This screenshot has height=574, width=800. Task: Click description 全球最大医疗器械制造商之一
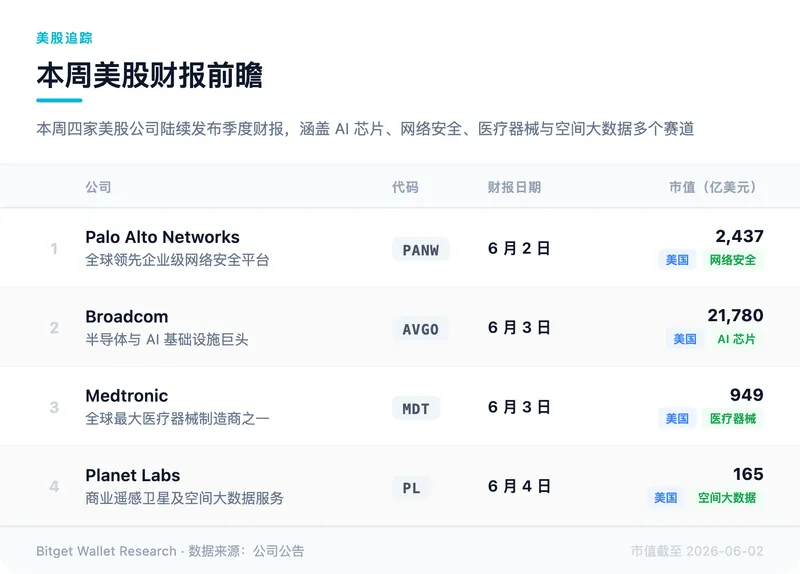click(177, 419)
